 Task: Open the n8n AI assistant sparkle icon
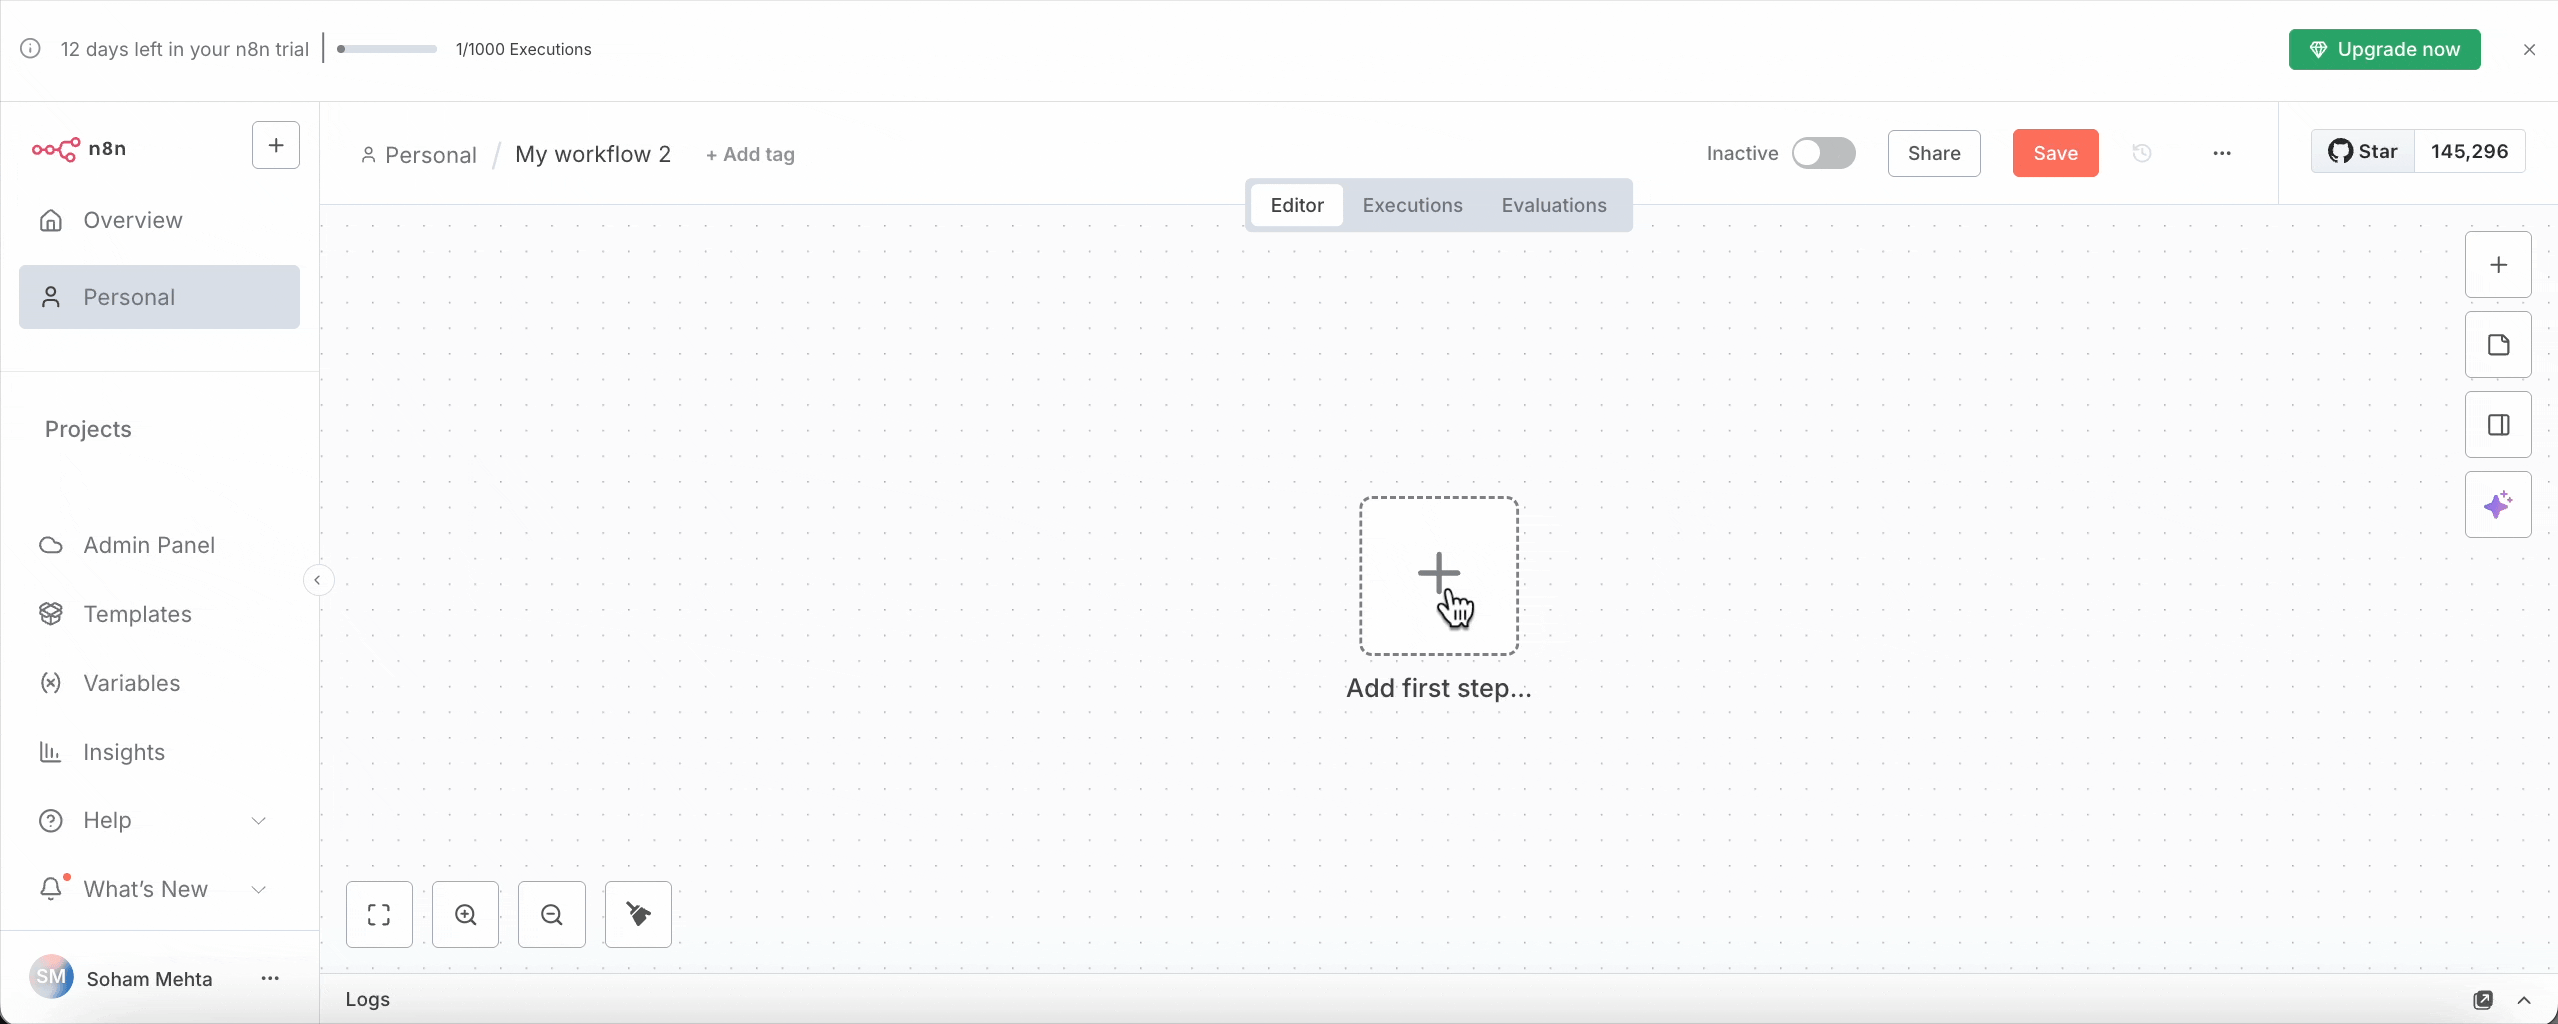coord(2498,505)
